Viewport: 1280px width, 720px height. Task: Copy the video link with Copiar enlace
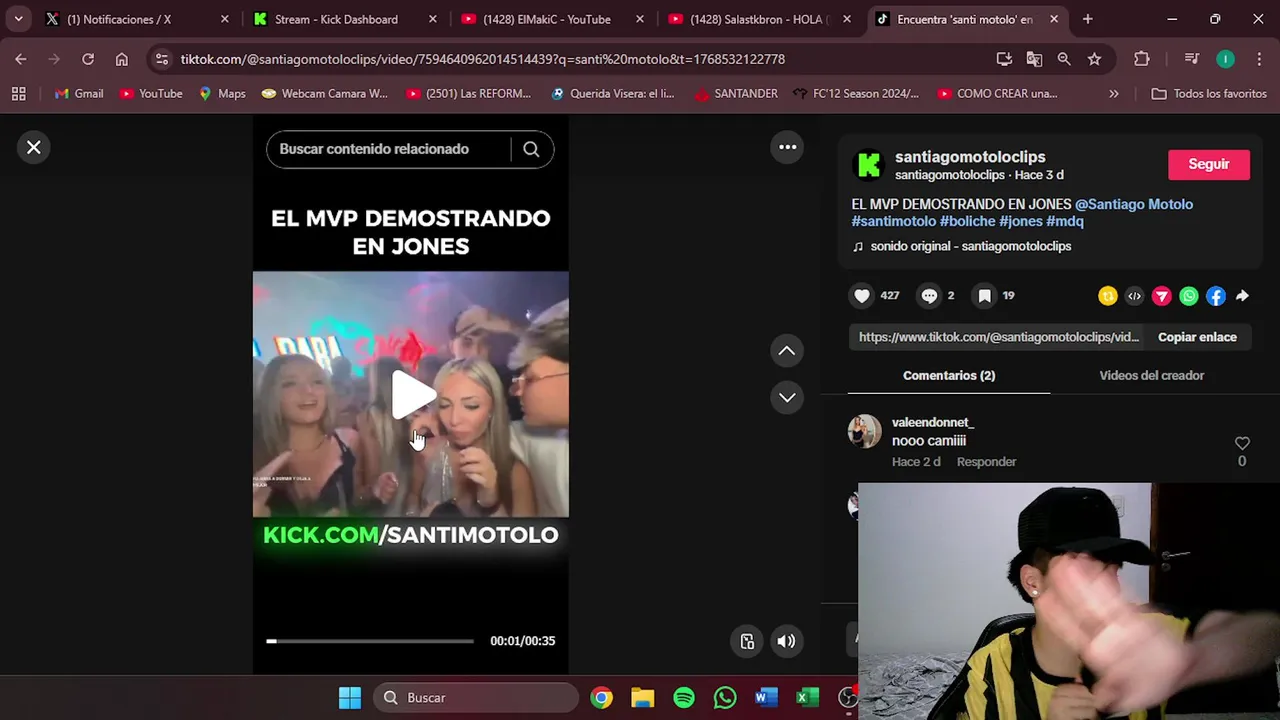coord(1197,337)
